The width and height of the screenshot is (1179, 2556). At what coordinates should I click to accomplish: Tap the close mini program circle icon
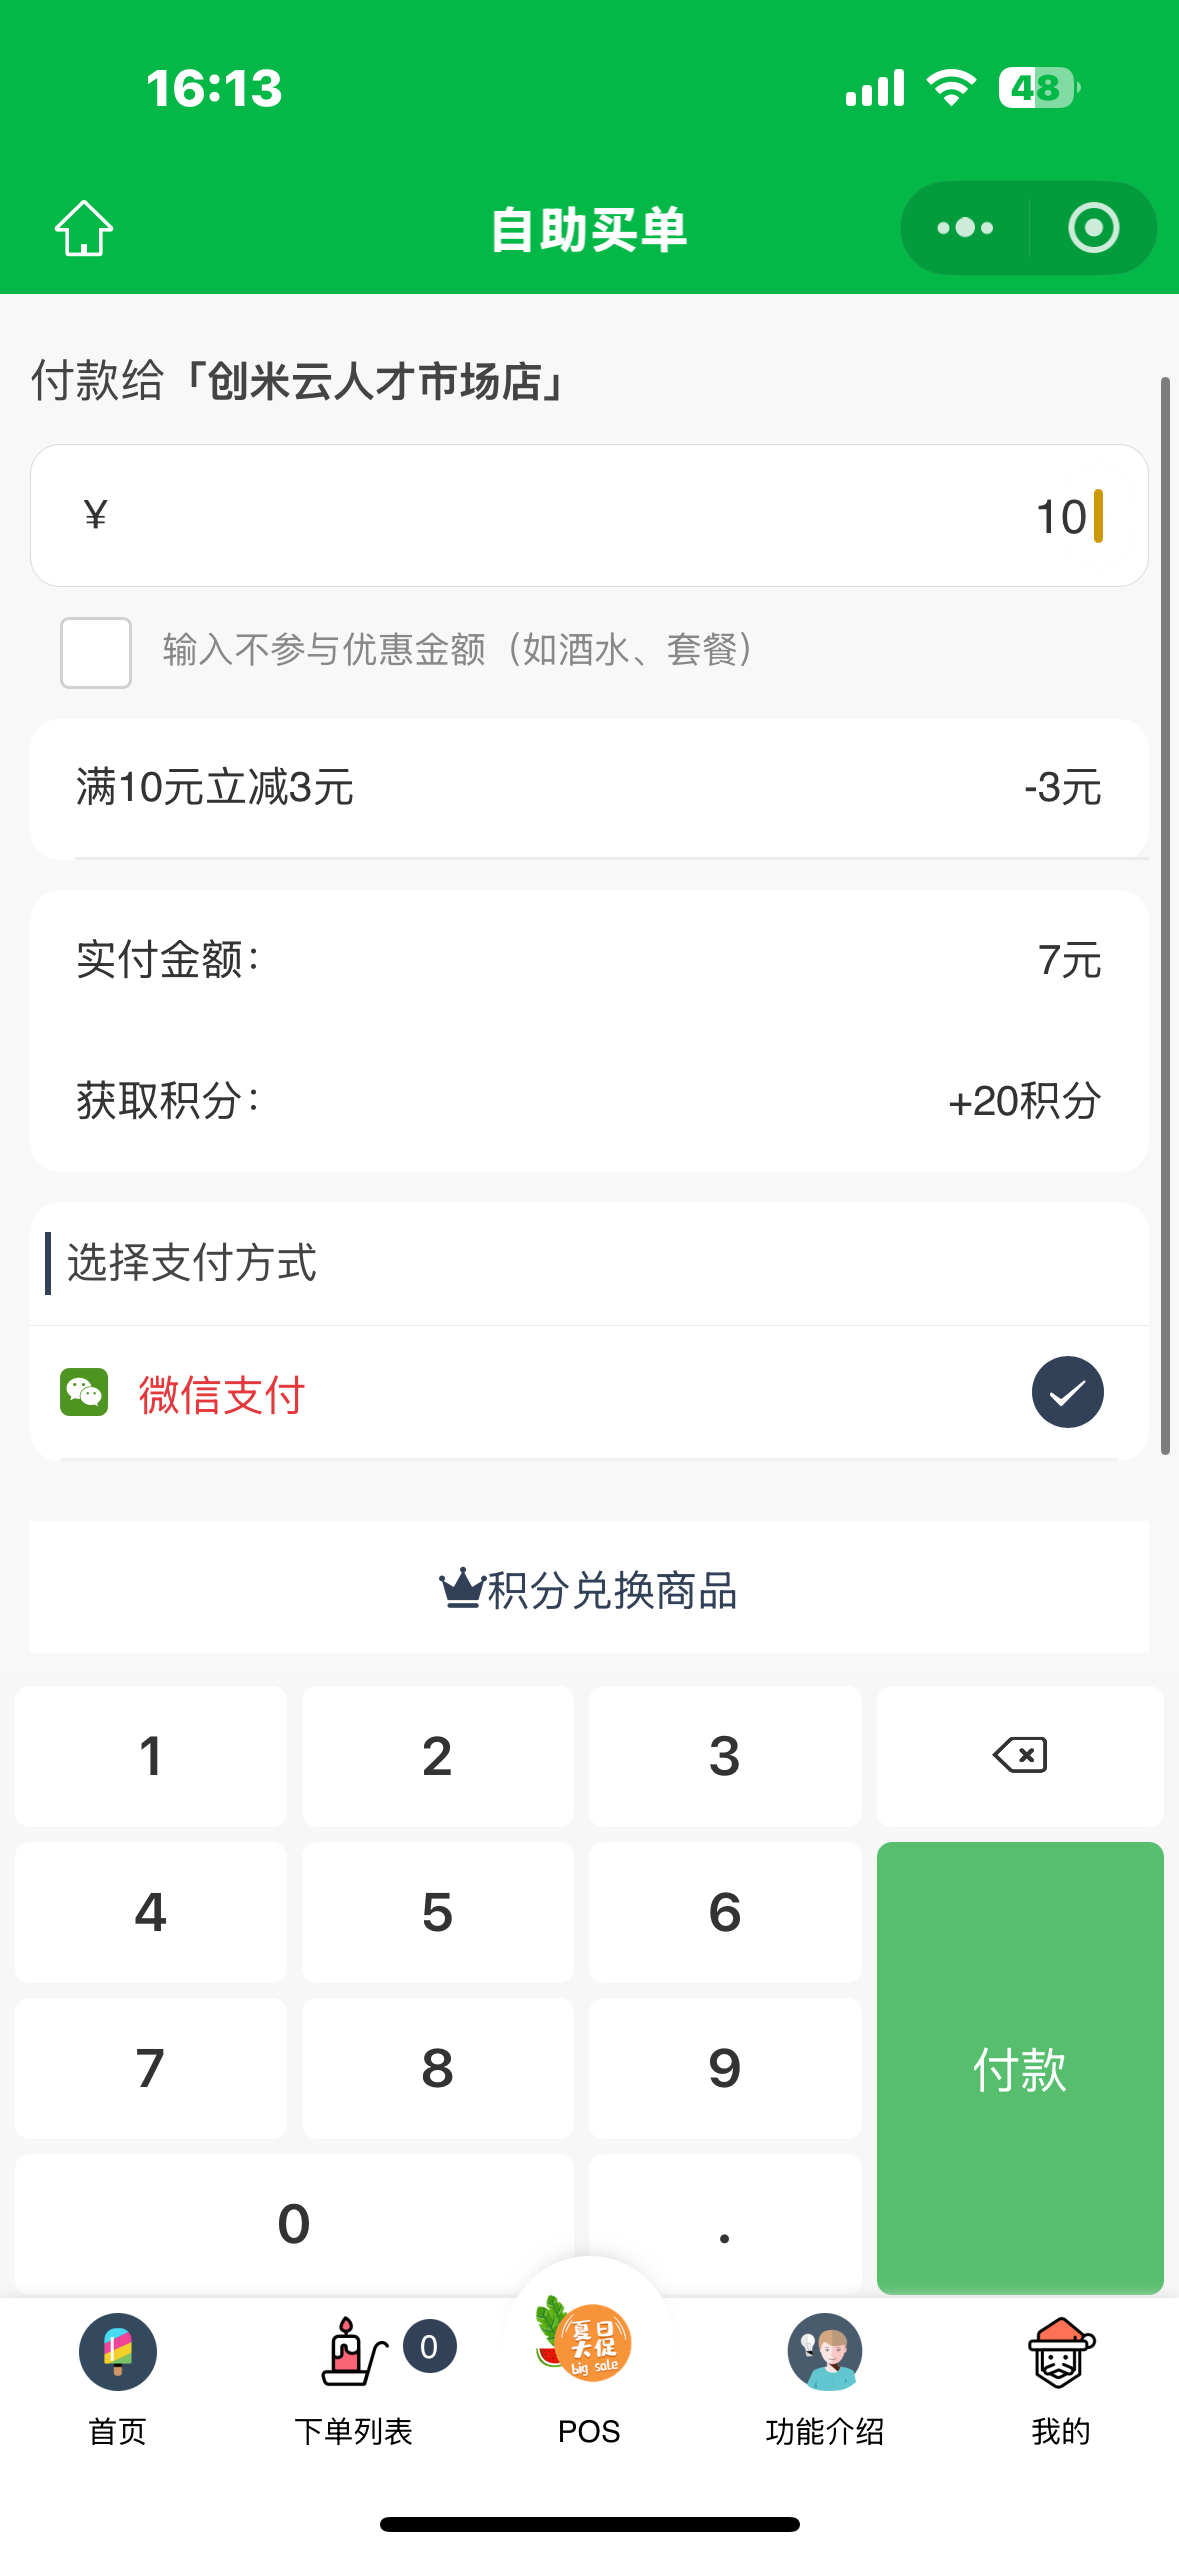[1093, 229]
